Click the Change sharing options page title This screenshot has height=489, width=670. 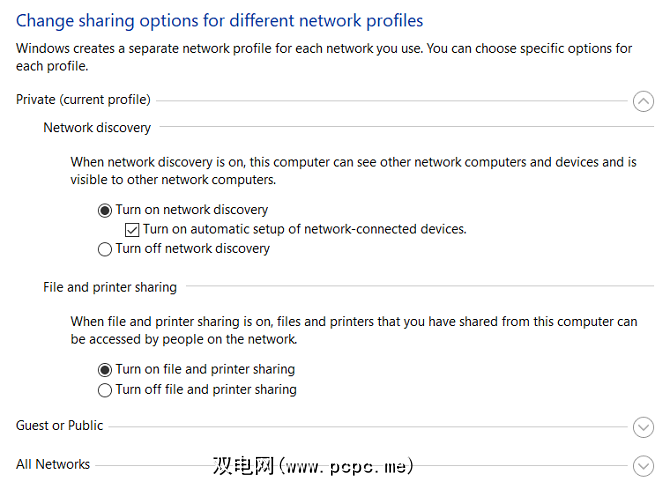219,20
